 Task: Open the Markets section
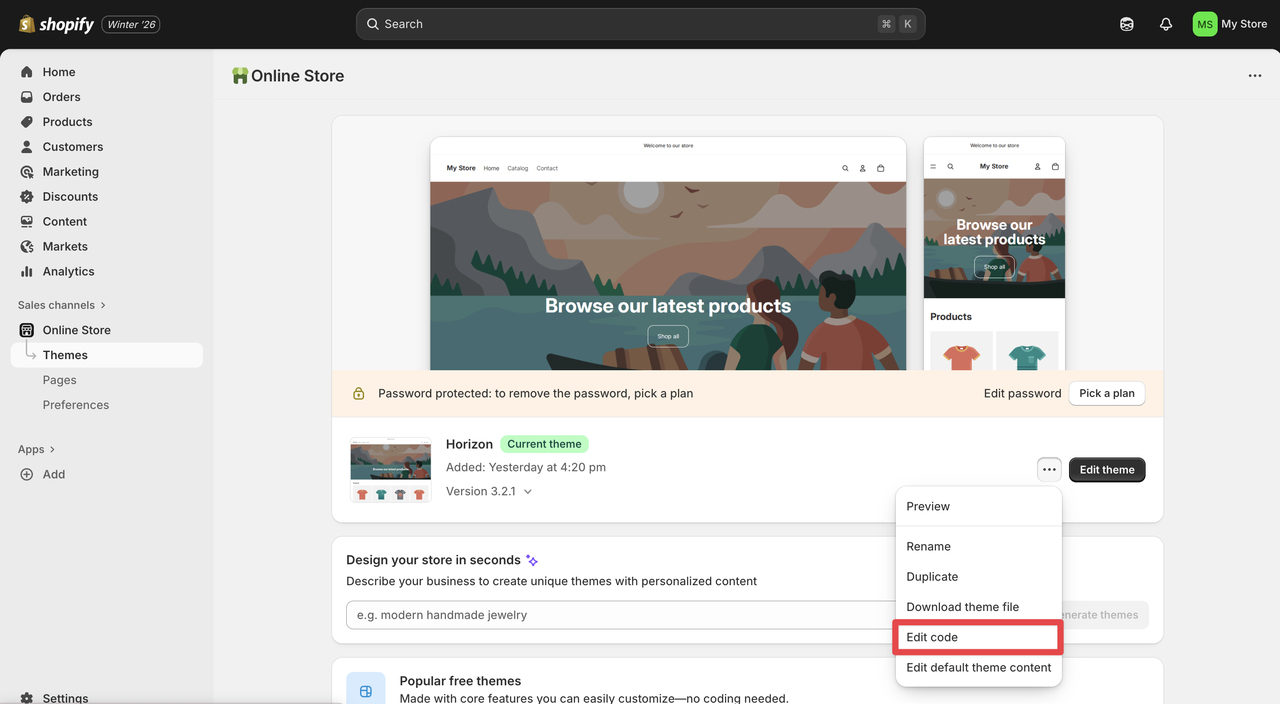pos(65,246)
